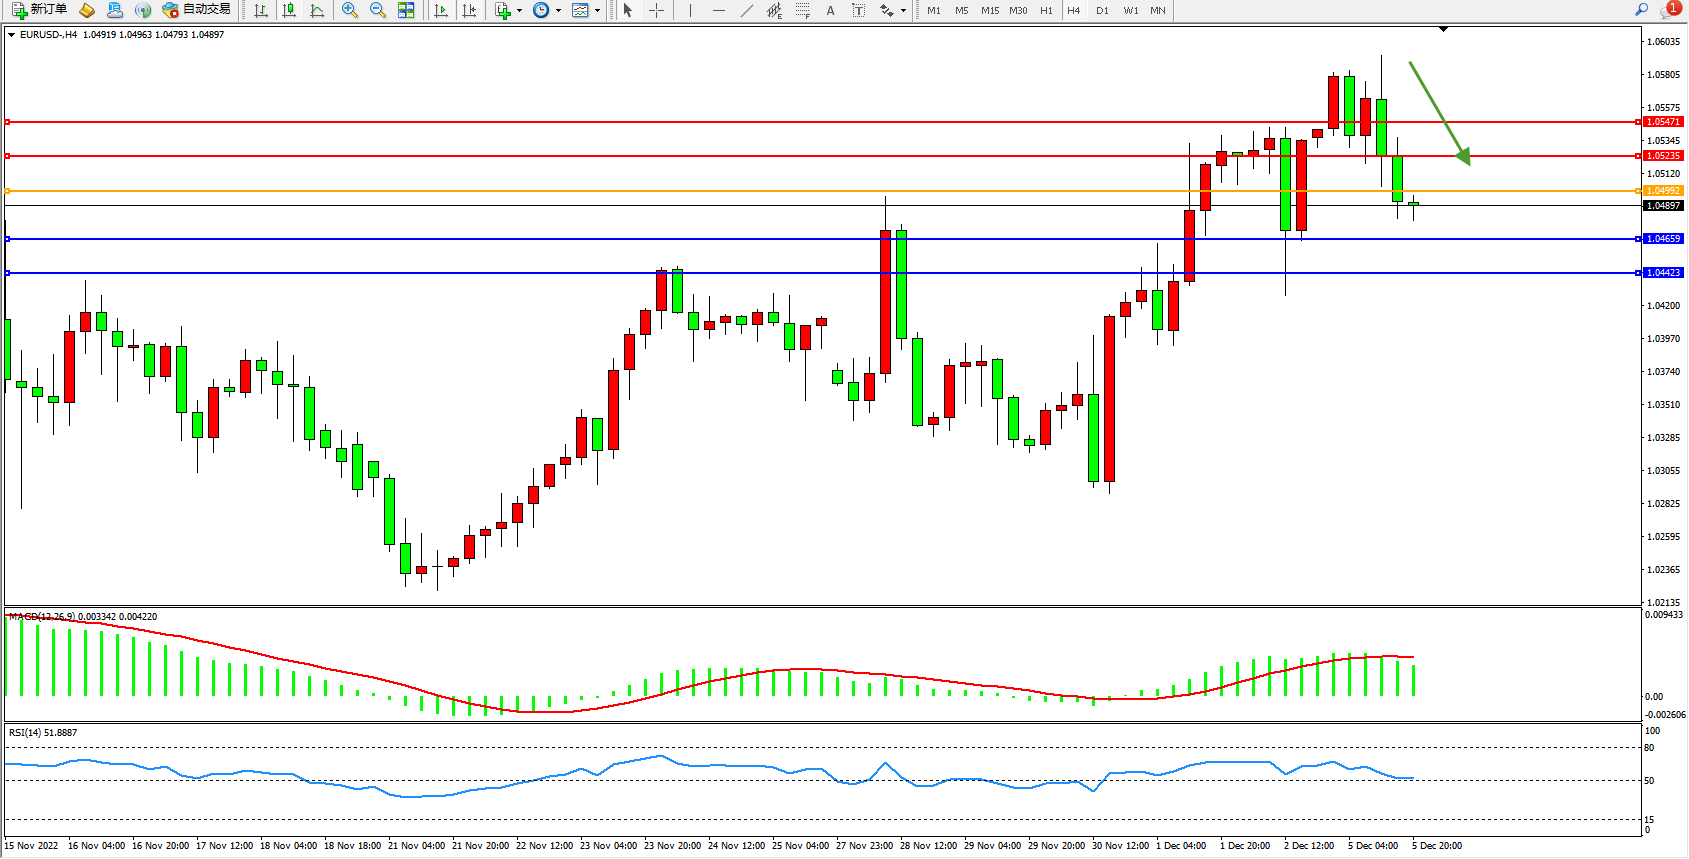The image size is (1689, 859).
Task: Switch timeframe to D1
Action: (x=1102, y=10)
